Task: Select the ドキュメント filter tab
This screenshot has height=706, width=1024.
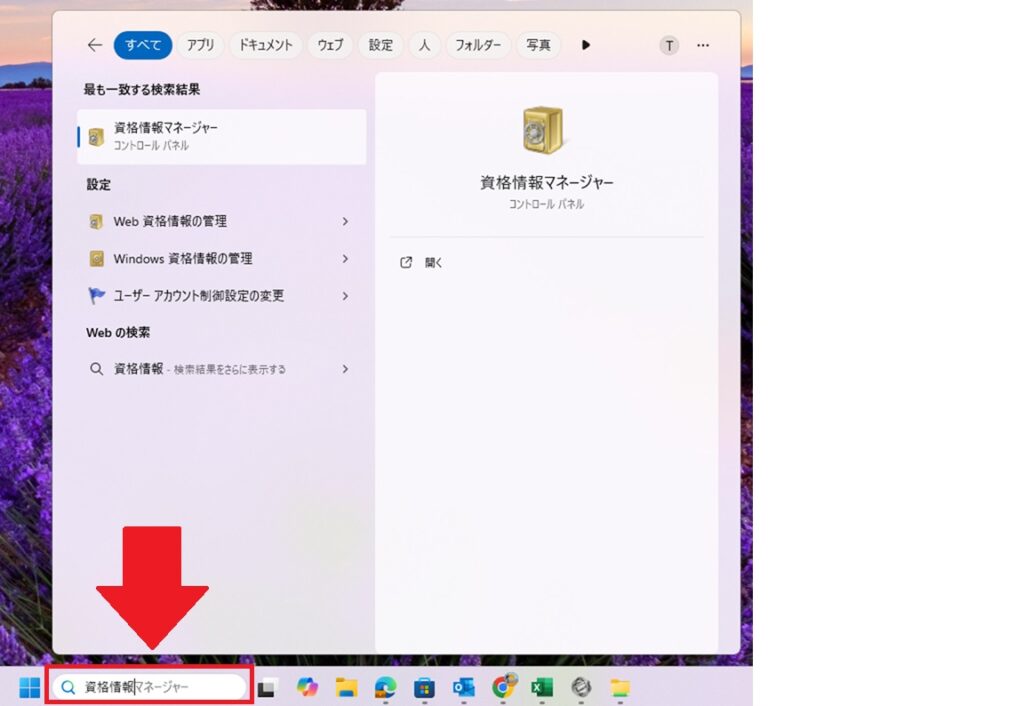Action: [x=265, y=45]
